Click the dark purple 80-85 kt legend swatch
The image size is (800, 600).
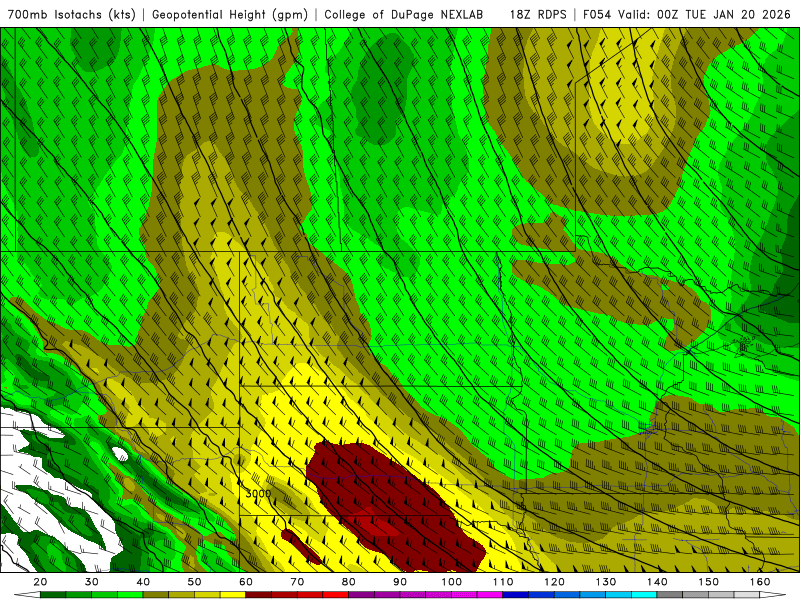pyautogui.click(x=362, y=594)
